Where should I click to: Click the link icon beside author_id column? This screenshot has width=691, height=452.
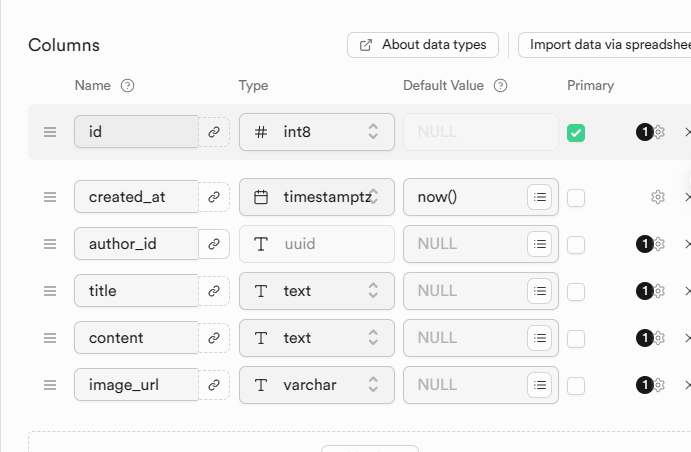click(213, 244)
